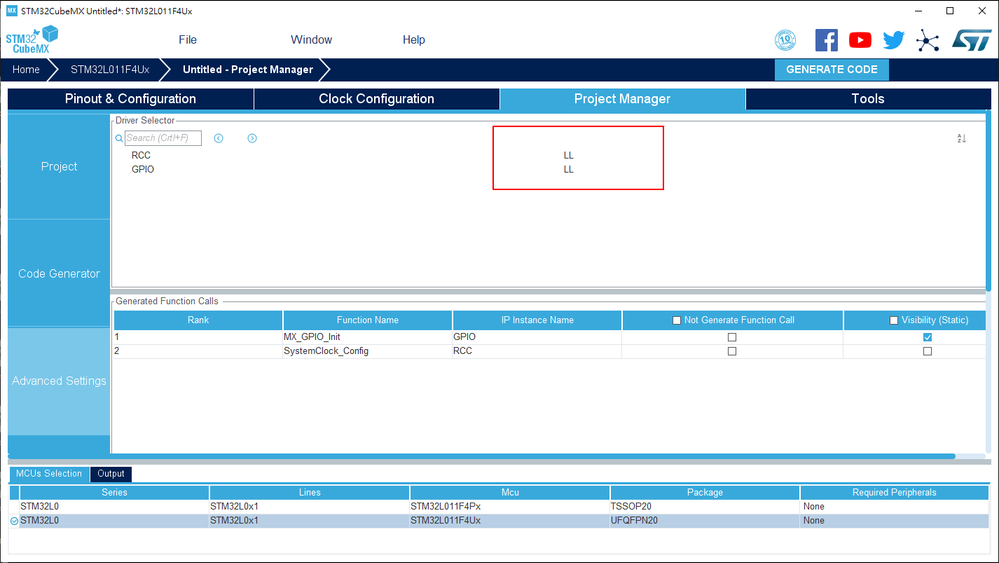Select the Advanced Settings side section
This screenshot has width=999, height=563.
[59, 381]
